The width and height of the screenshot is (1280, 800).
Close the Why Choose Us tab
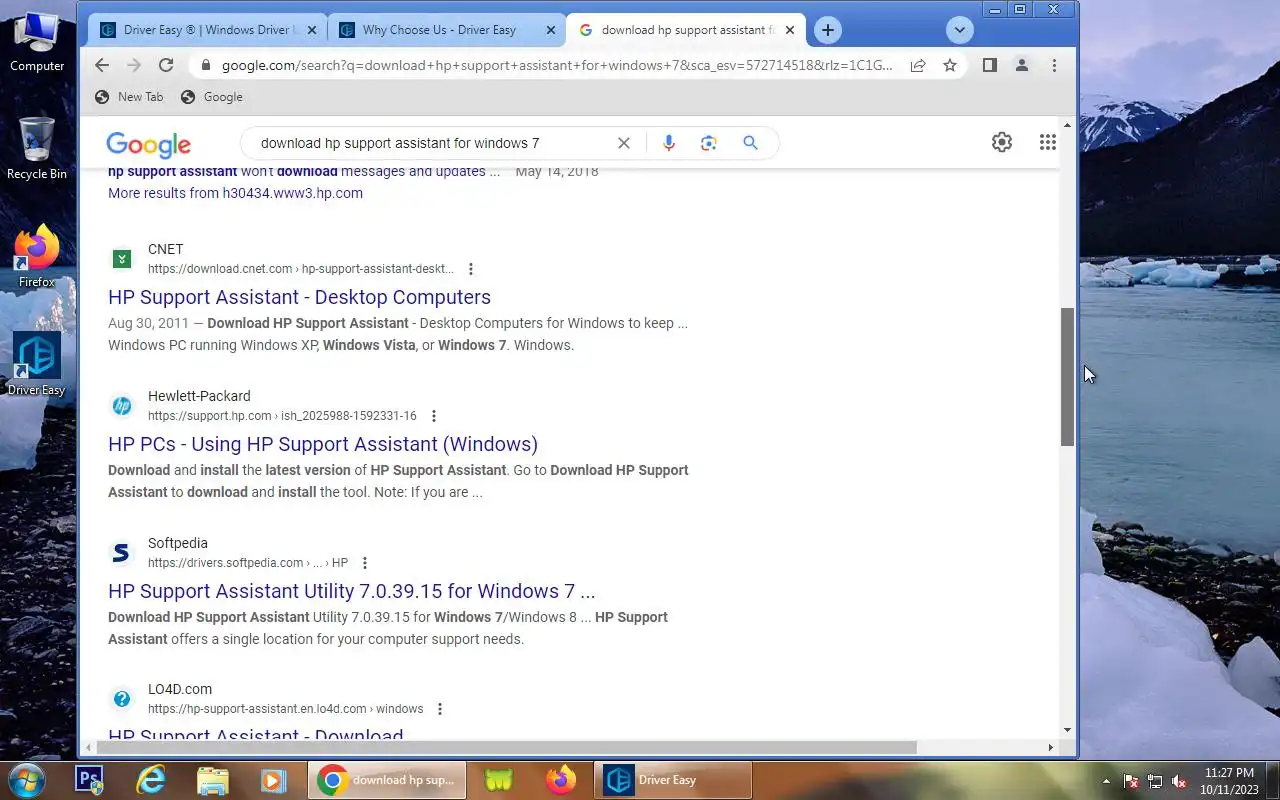[x=551, y=30]
